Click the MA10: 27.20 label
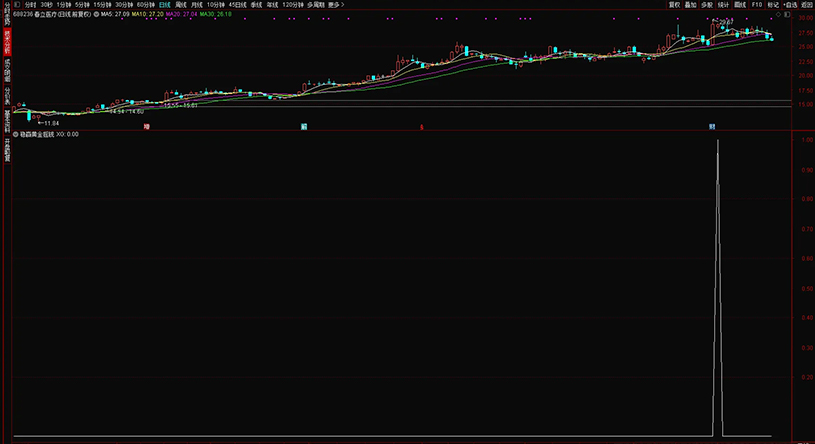815x444 pixels. (x=147, y=15)
